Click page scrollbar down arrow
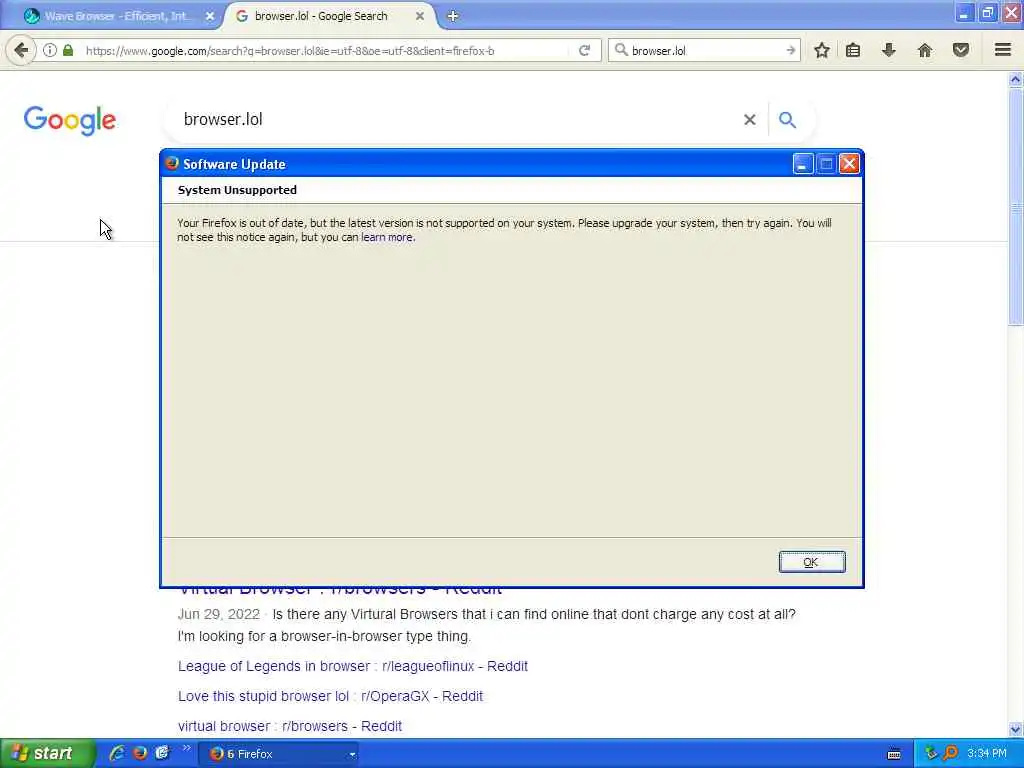1024x768 pixels. (x=1015, y=729)
